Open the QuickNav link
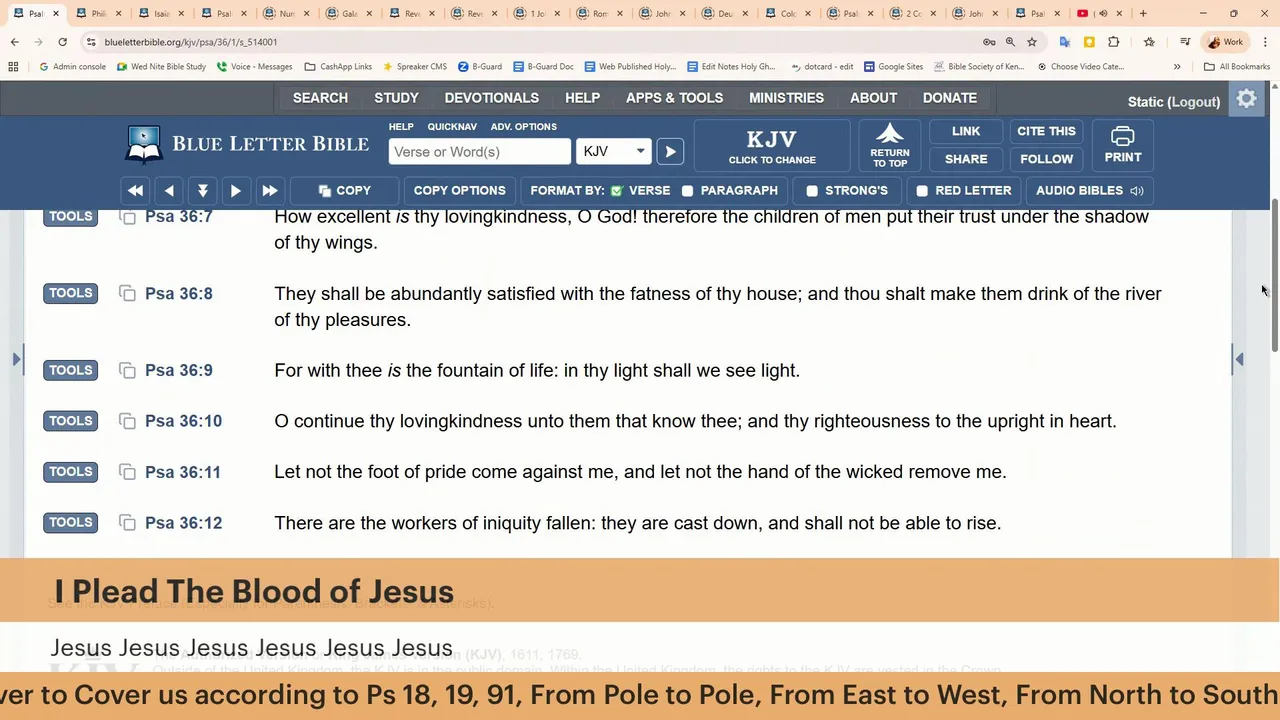 (x=452, y=127)
